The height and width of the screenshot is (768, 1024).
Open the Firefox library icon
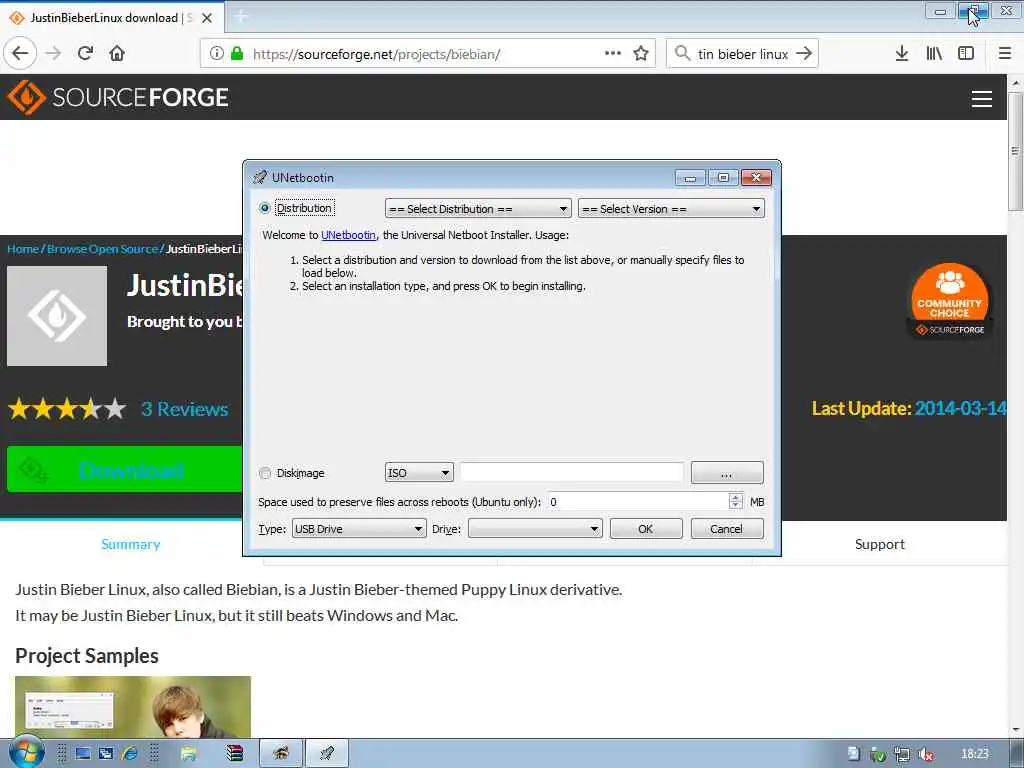(x=934, y=54)
